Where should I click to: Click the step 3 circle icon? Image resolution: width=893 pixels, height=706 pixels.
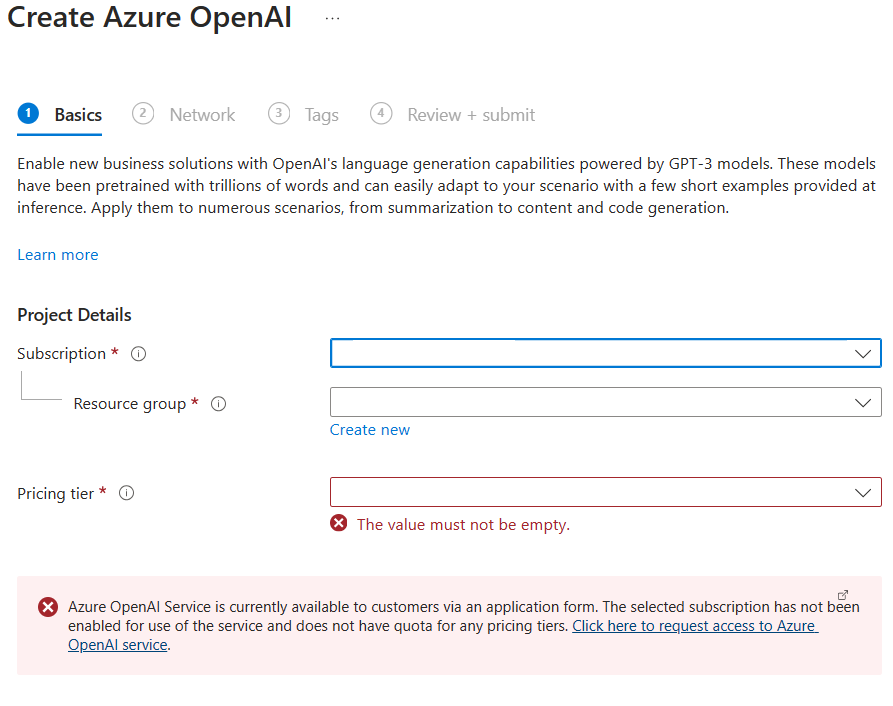(x=279, y=113)
